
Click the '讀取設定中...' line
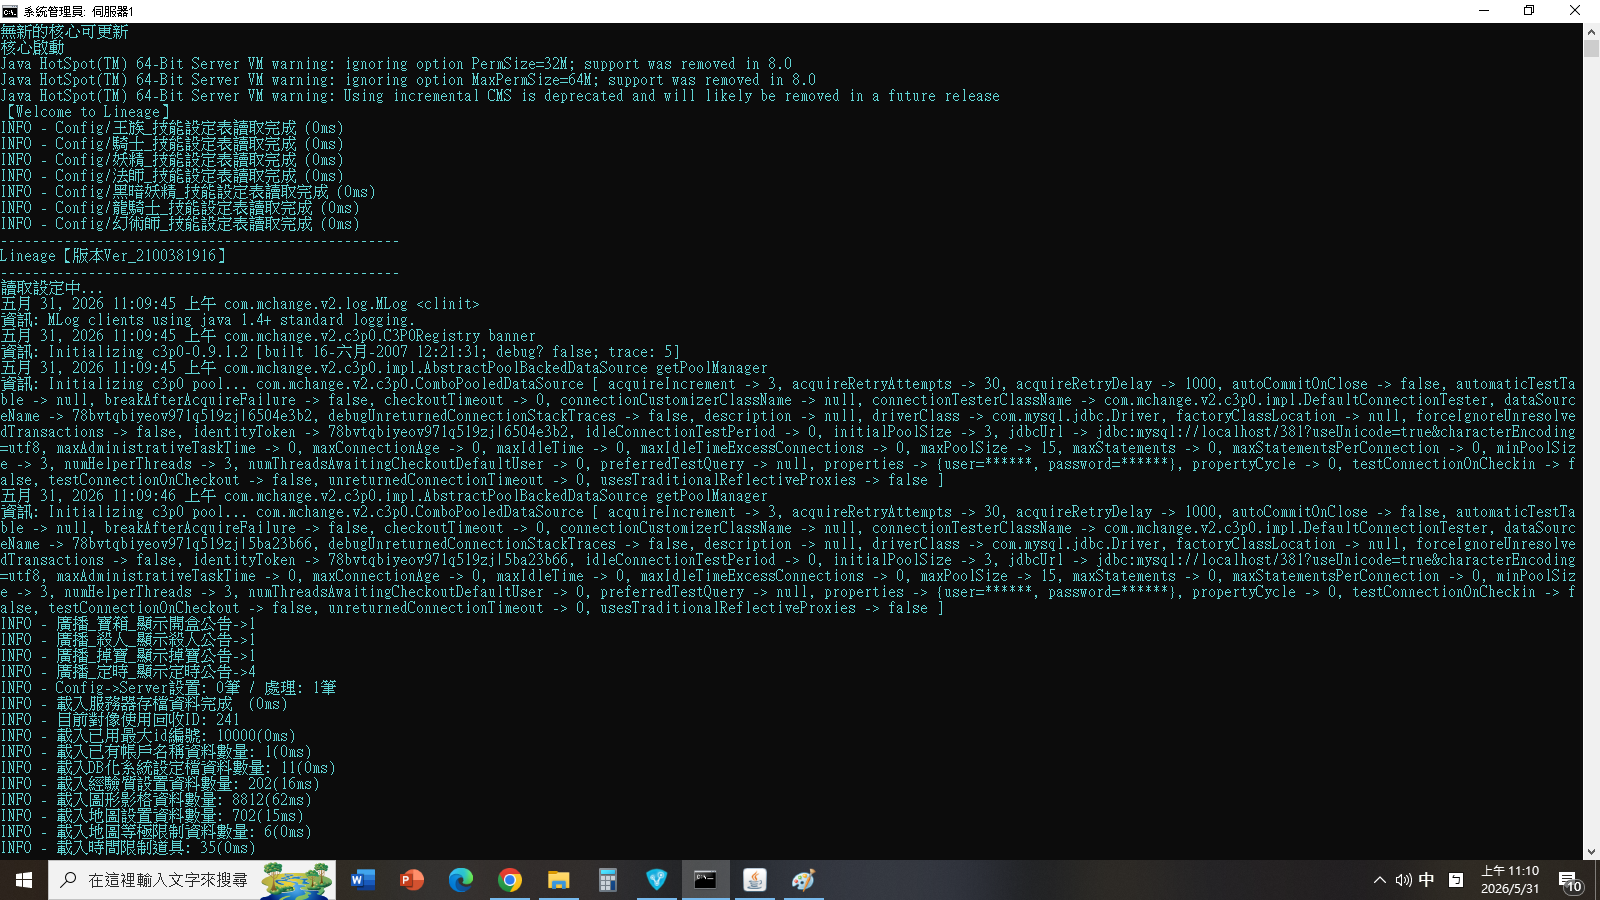(x=52, y=288)
